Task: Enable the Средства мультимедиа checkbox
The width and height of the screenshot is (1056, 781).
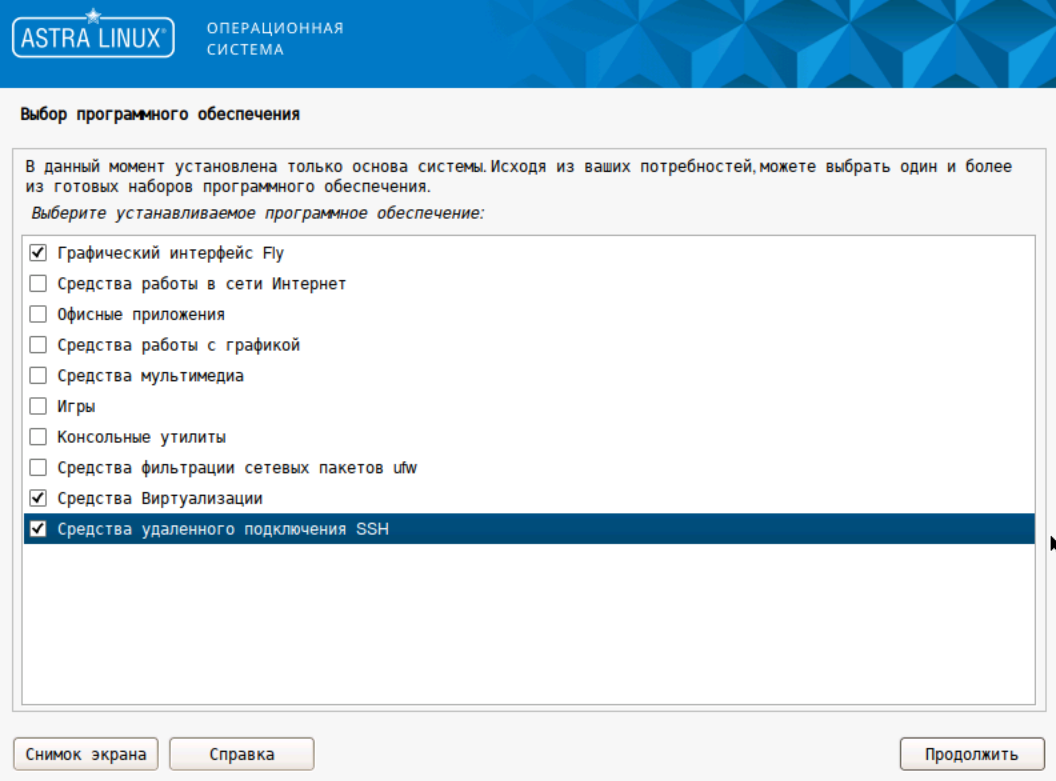Action: click(x=38, y=376)
